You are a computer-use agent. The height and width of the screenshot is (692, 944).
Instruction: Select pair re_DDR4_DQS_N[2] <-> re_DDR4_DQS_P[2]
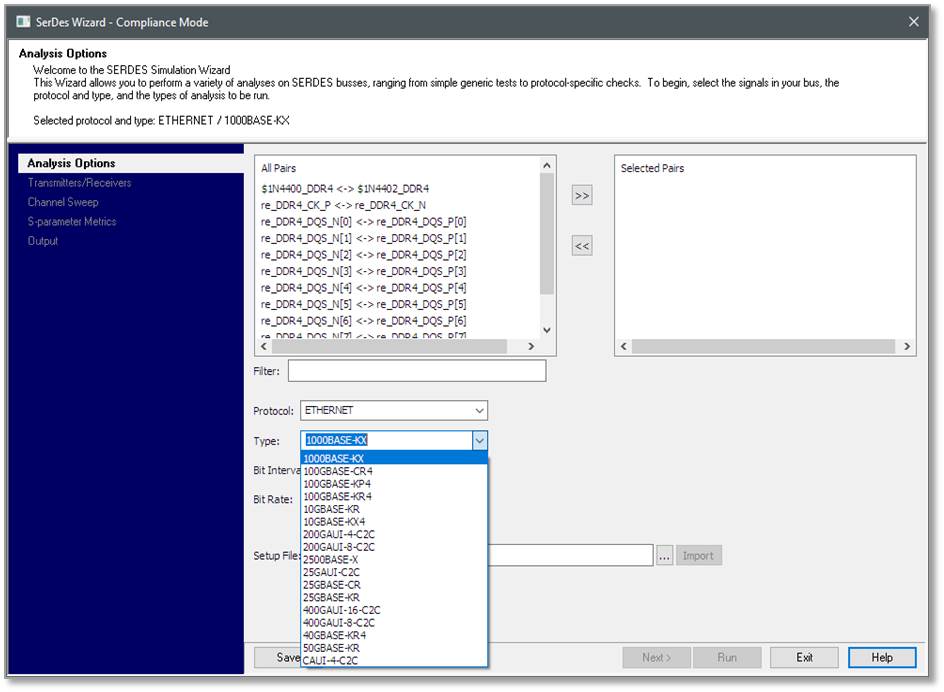coord(364,255)
